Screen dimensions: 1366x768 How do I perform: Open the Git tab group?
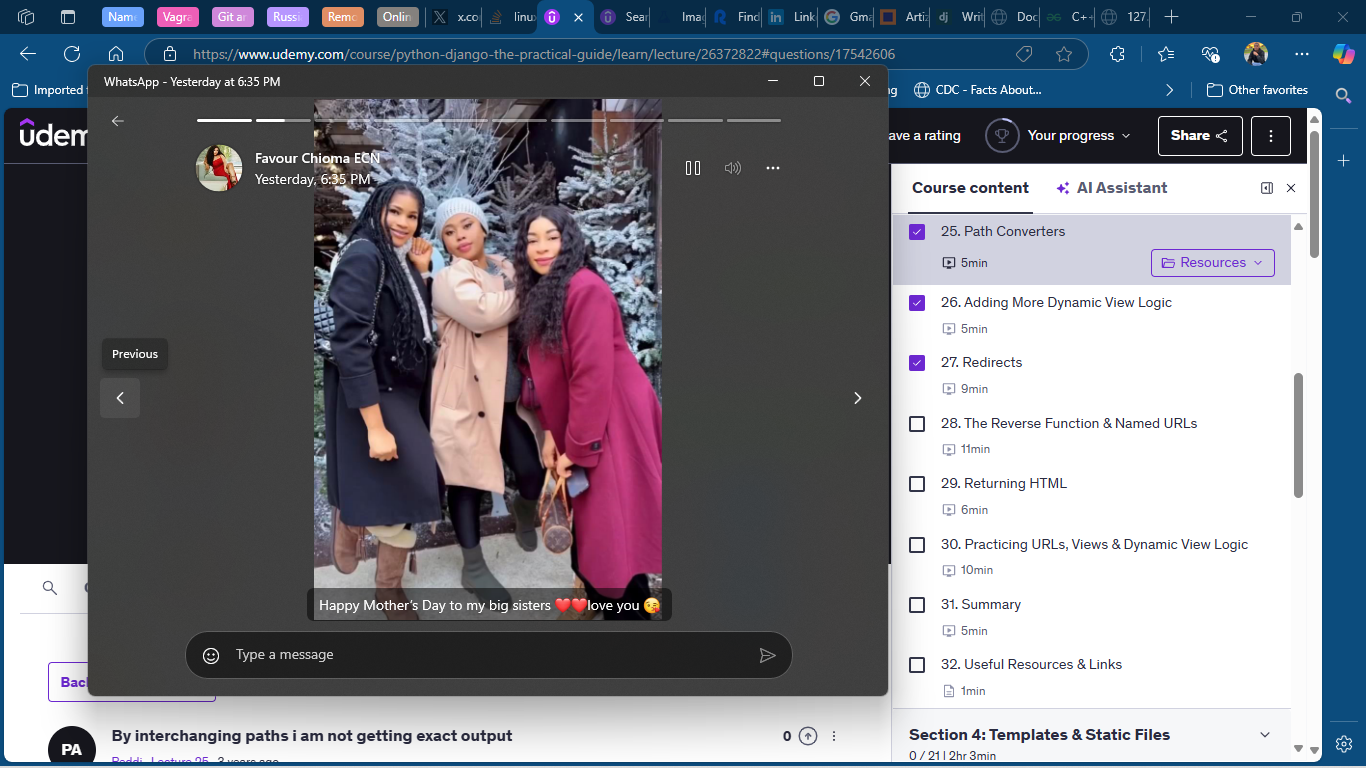tap(232, 17)
